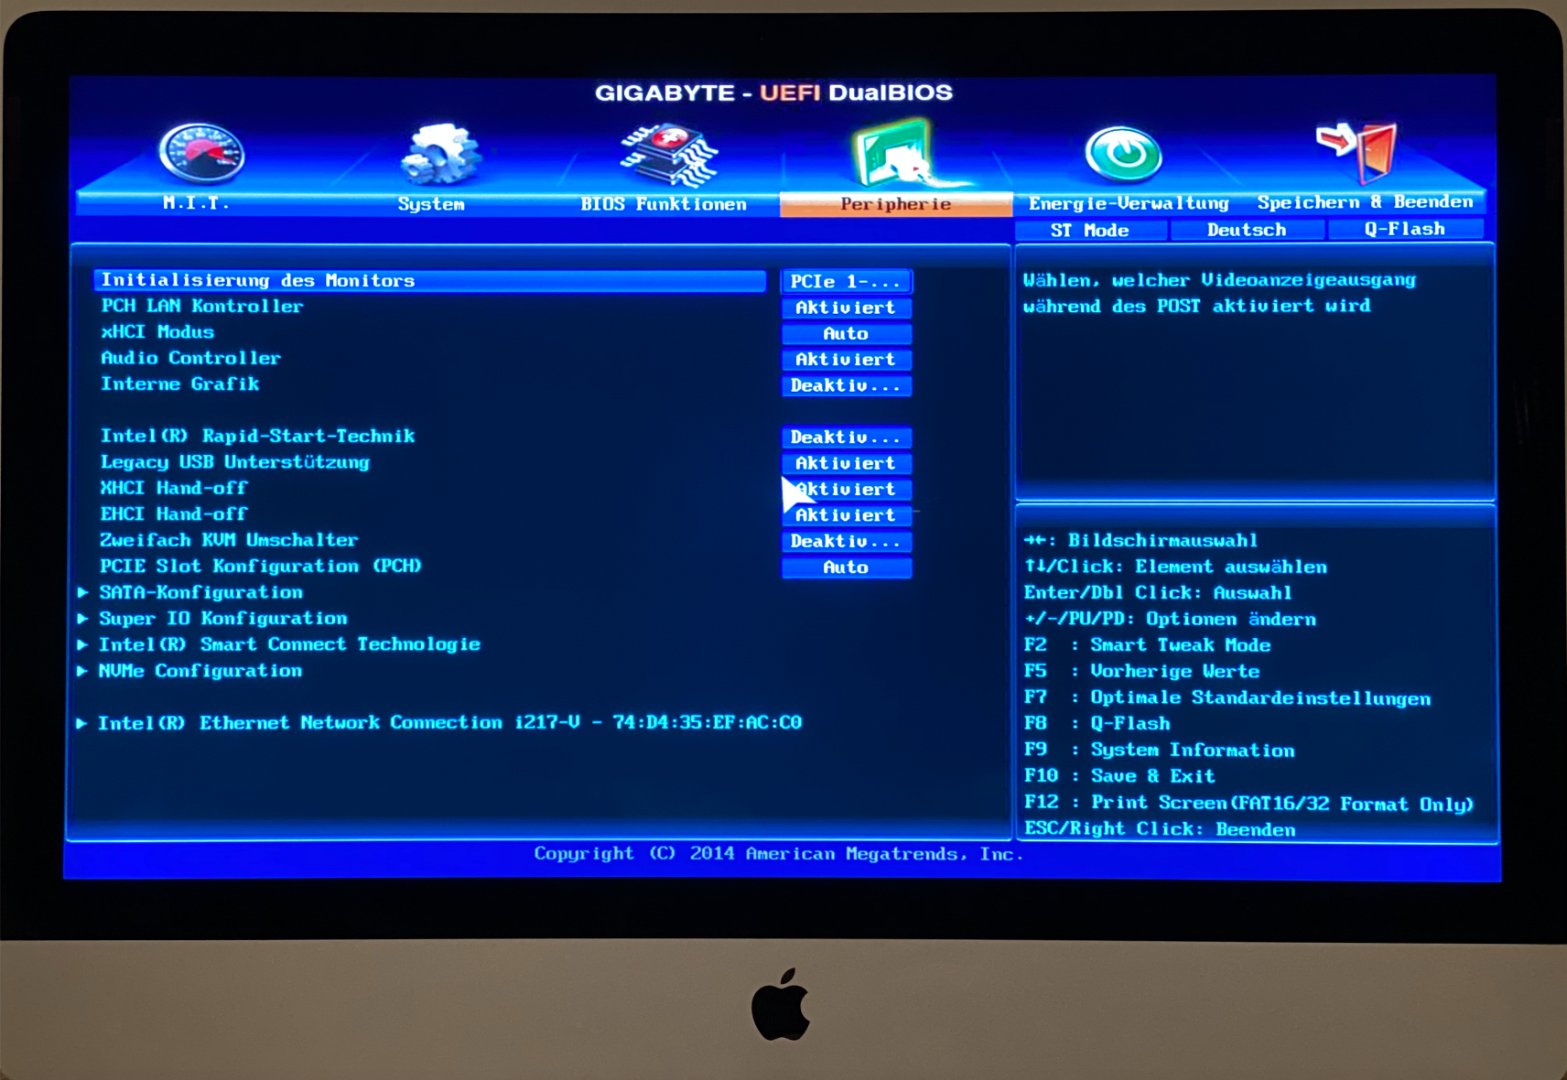
Task: Expand the SATA-Konfiguration submenu arrow
Action: pos(83,592)
